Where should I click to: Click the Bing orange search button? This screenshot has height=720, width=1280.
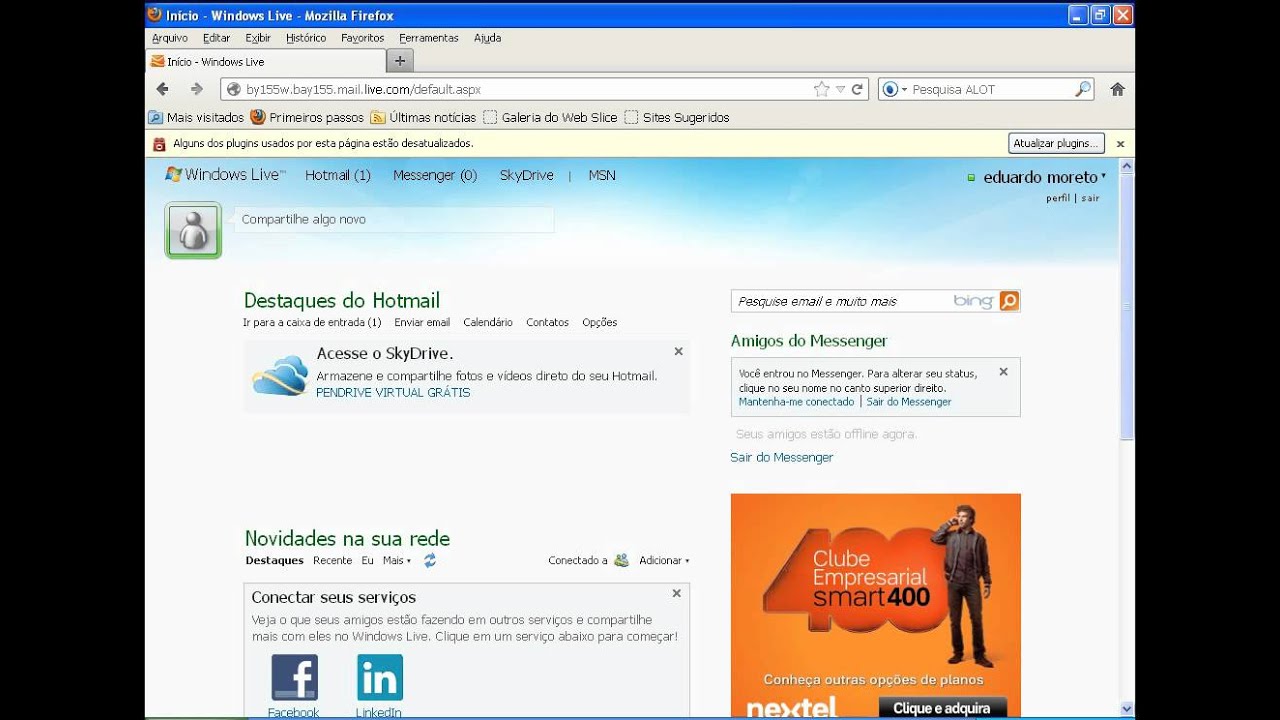(x=1009, y=301)
